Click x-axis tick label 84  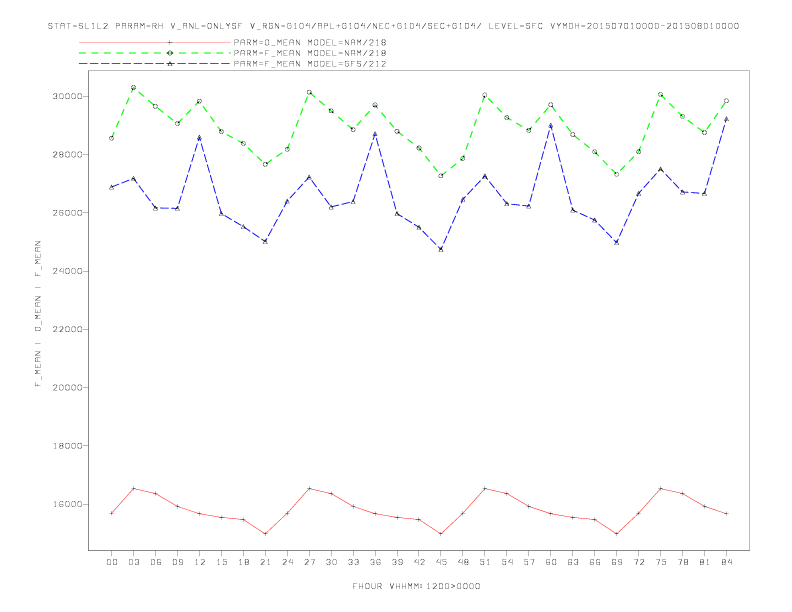(x=727, y=562)
